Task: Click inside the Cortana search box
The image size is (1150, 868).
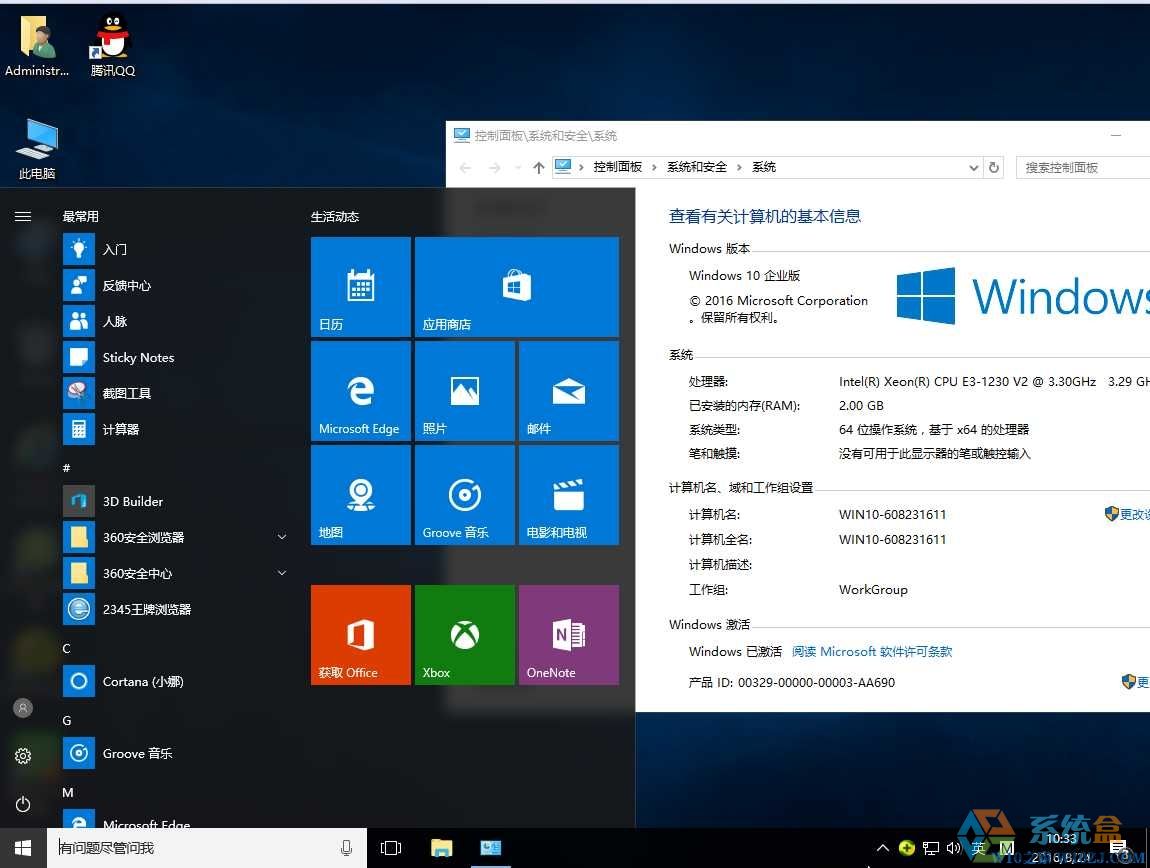Action: point(200,847)
